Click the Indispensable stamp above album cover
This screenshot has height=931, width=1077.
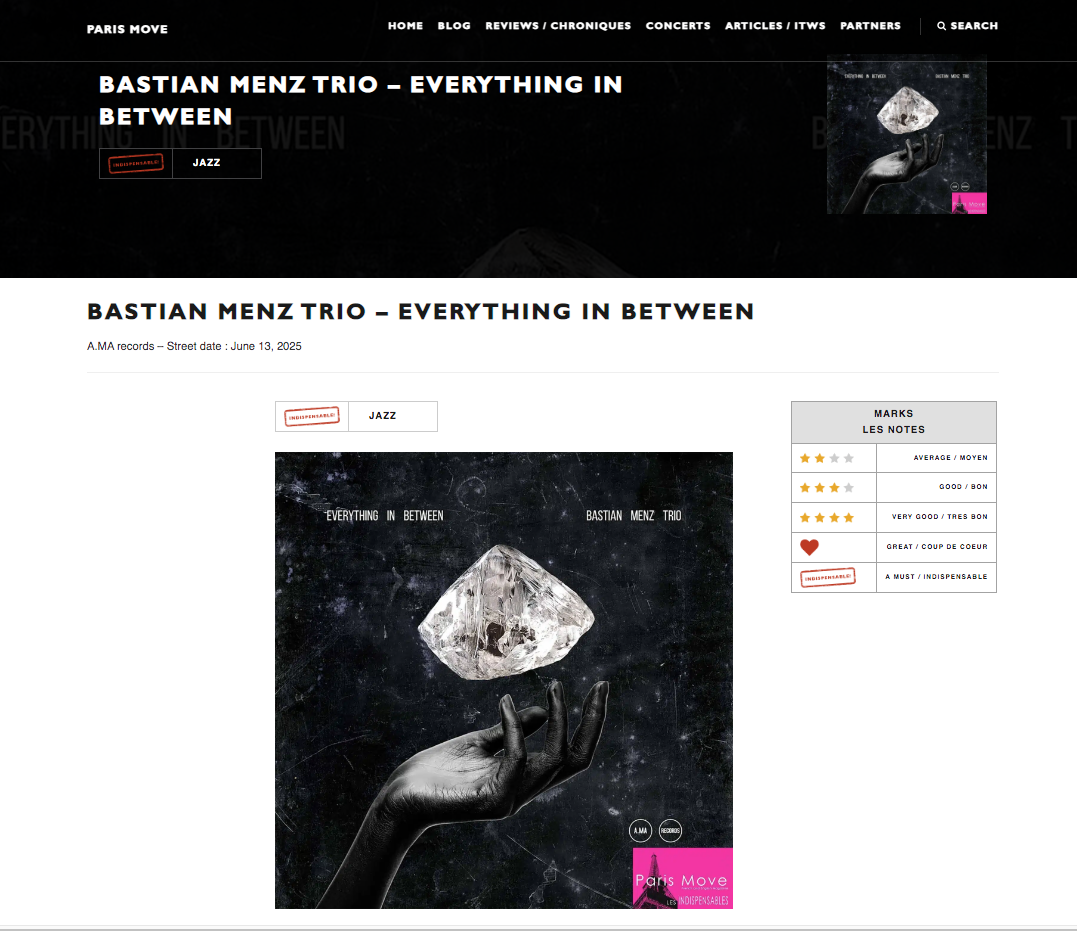click(x=312, y=416)
